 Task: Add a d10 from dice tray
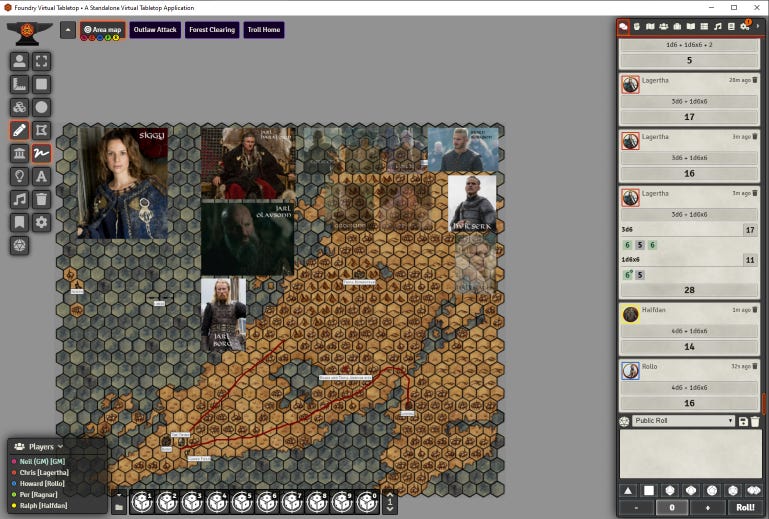coord(691,490)
